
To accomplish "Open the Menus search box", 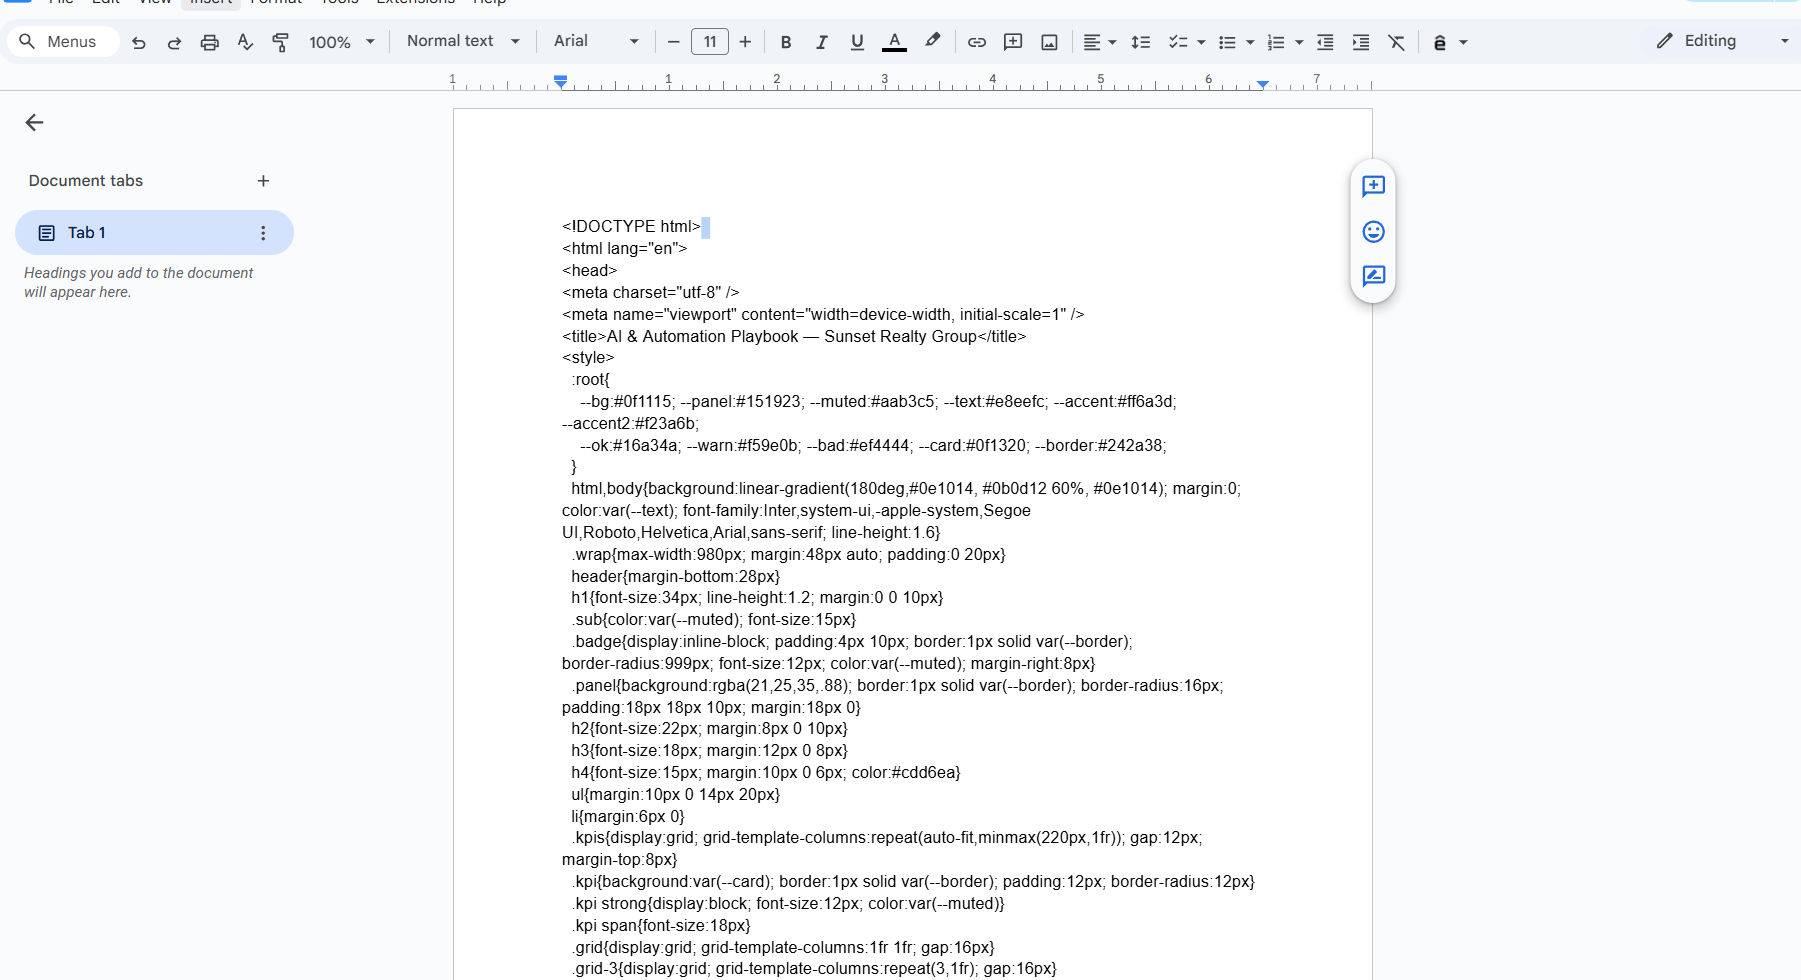I will click(x=62, y=42).
